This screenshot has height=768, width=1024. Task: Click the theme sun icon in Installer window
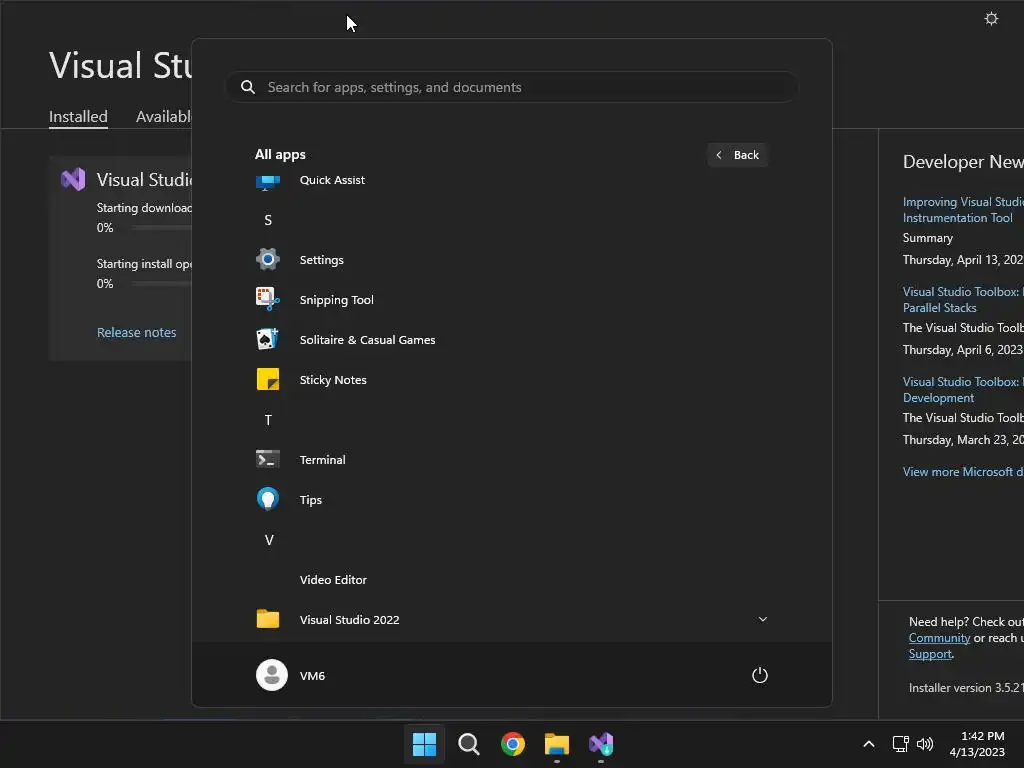tap(991, 19)
